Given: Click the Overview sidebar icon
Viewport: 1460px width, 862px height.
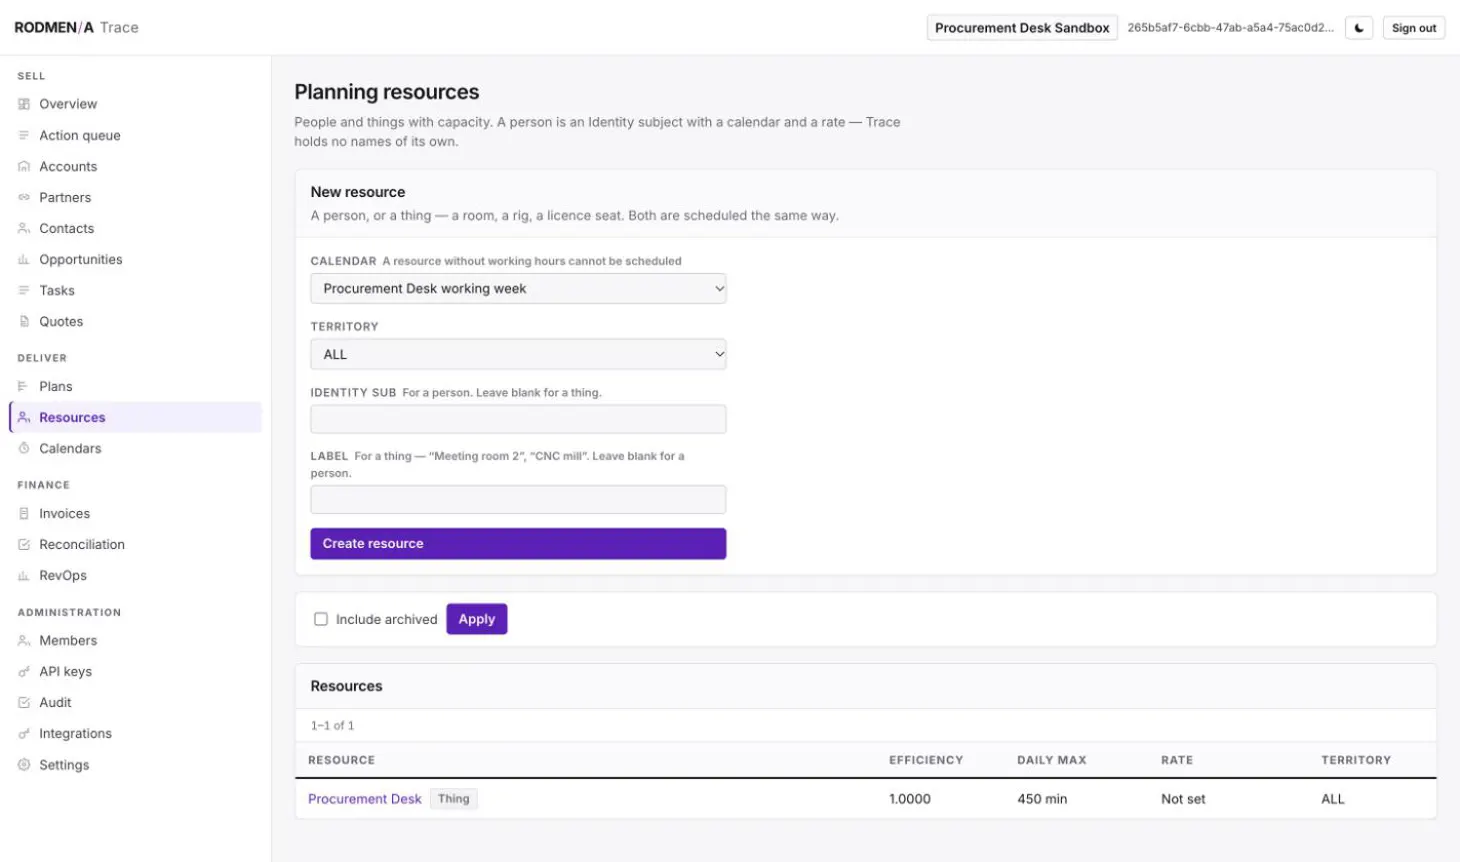Looking at the screenshot, I should point(24,104).
